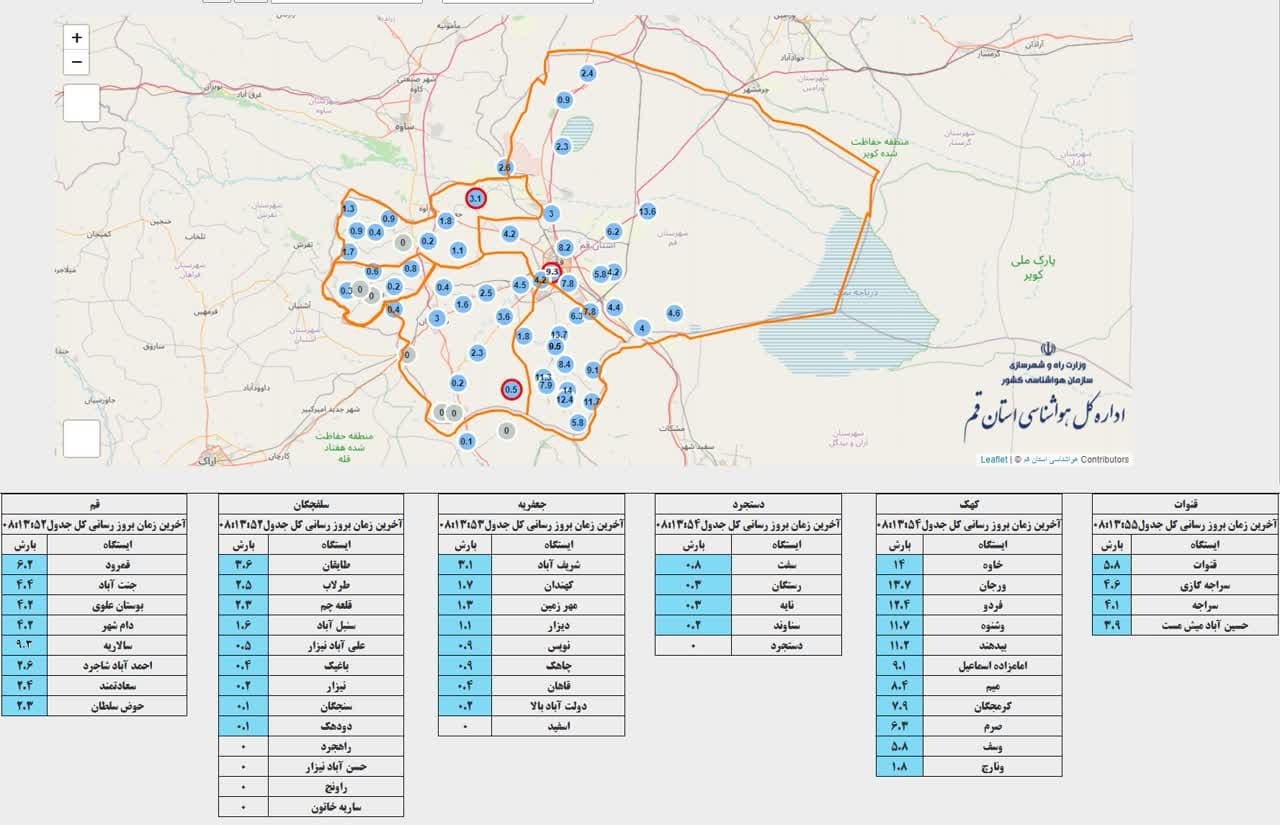Select the سناوند station row
The height and width of the screenshot is (825, 1280).
click(x=748, y=625)
